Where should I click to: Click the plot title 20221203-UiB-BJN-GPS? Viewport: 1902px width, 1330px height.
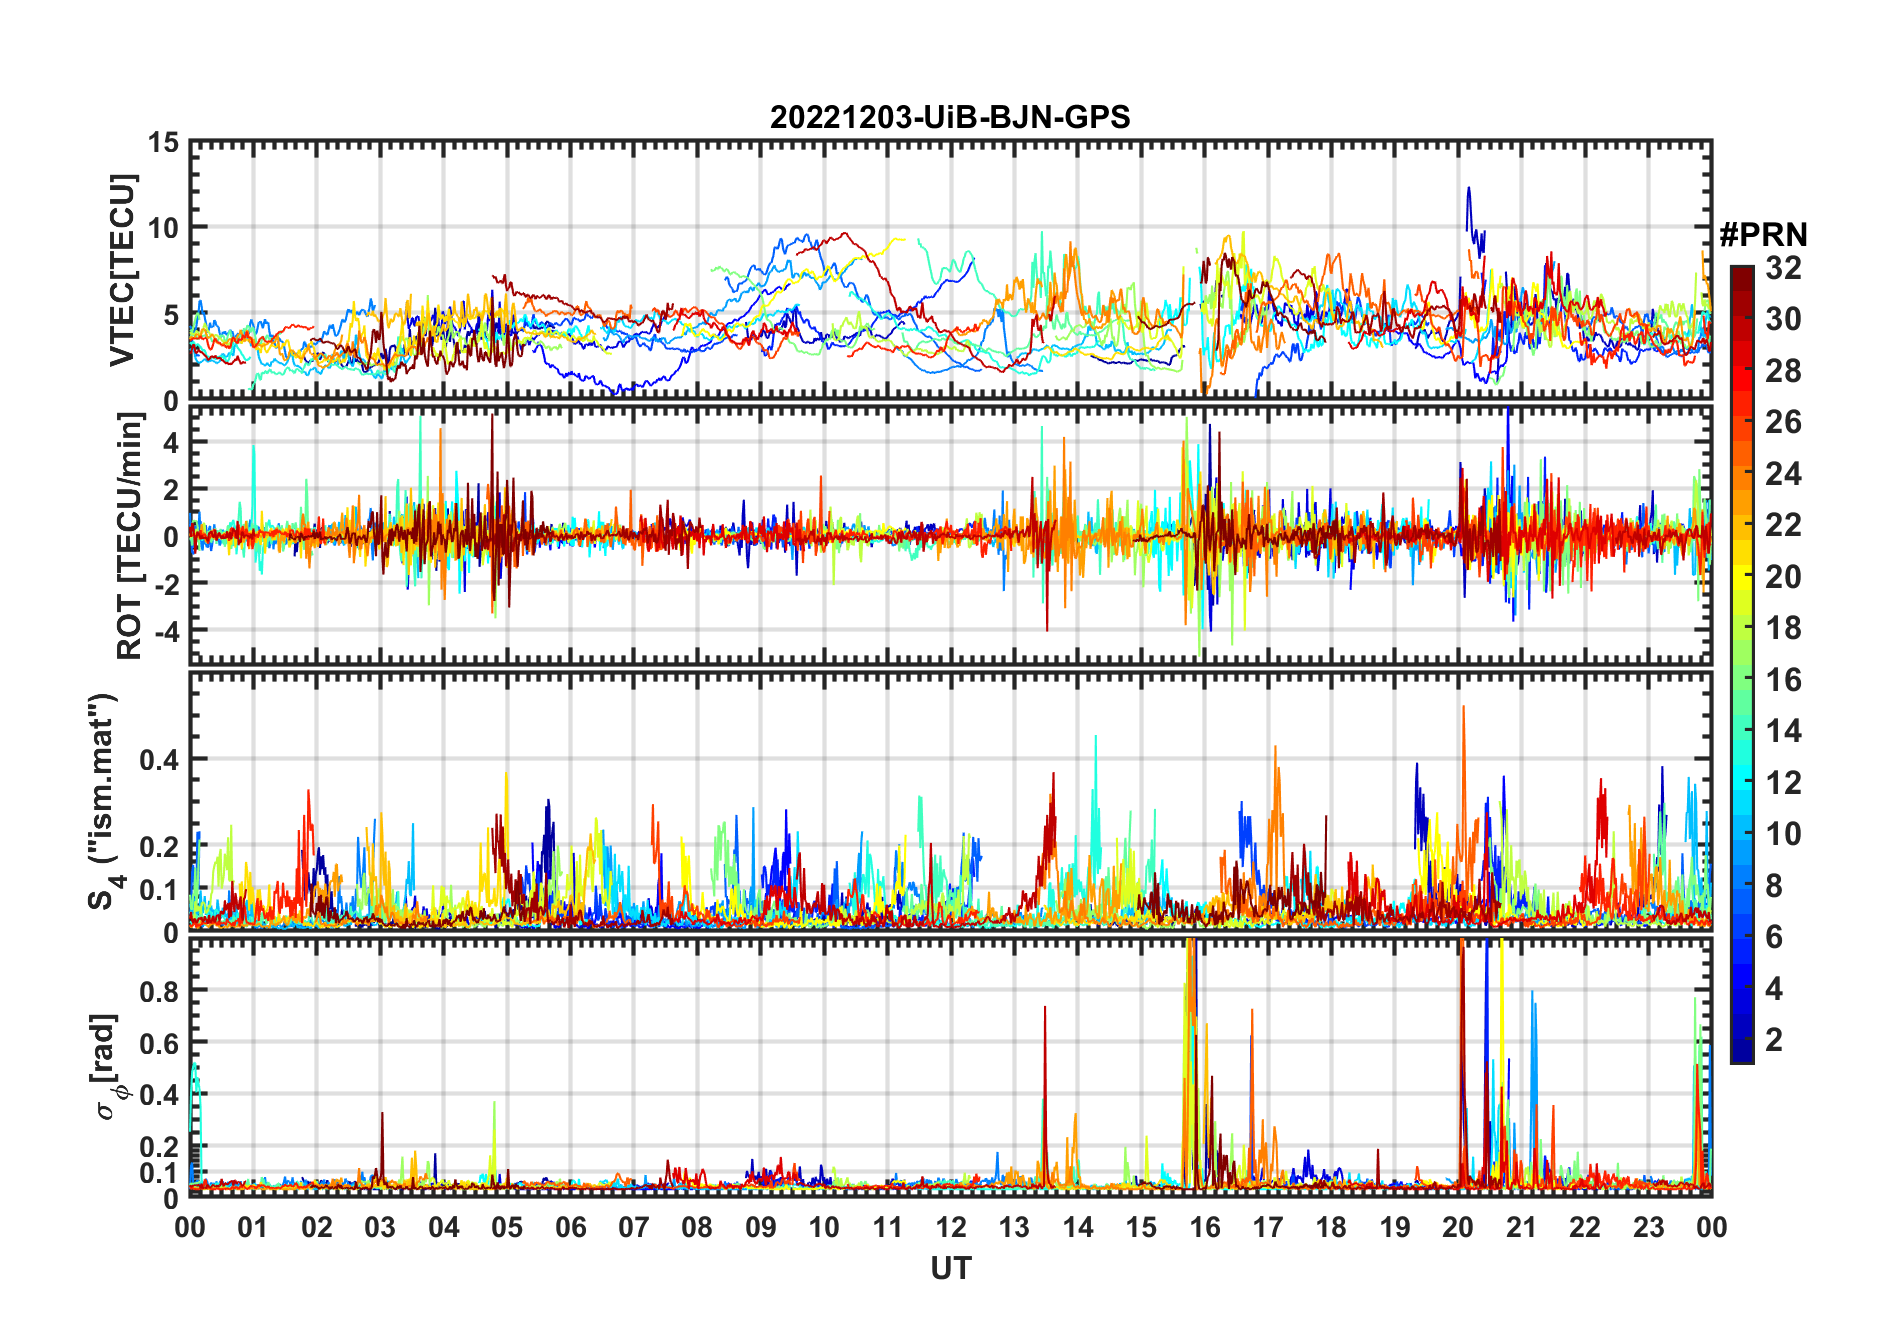click(950, 117)
